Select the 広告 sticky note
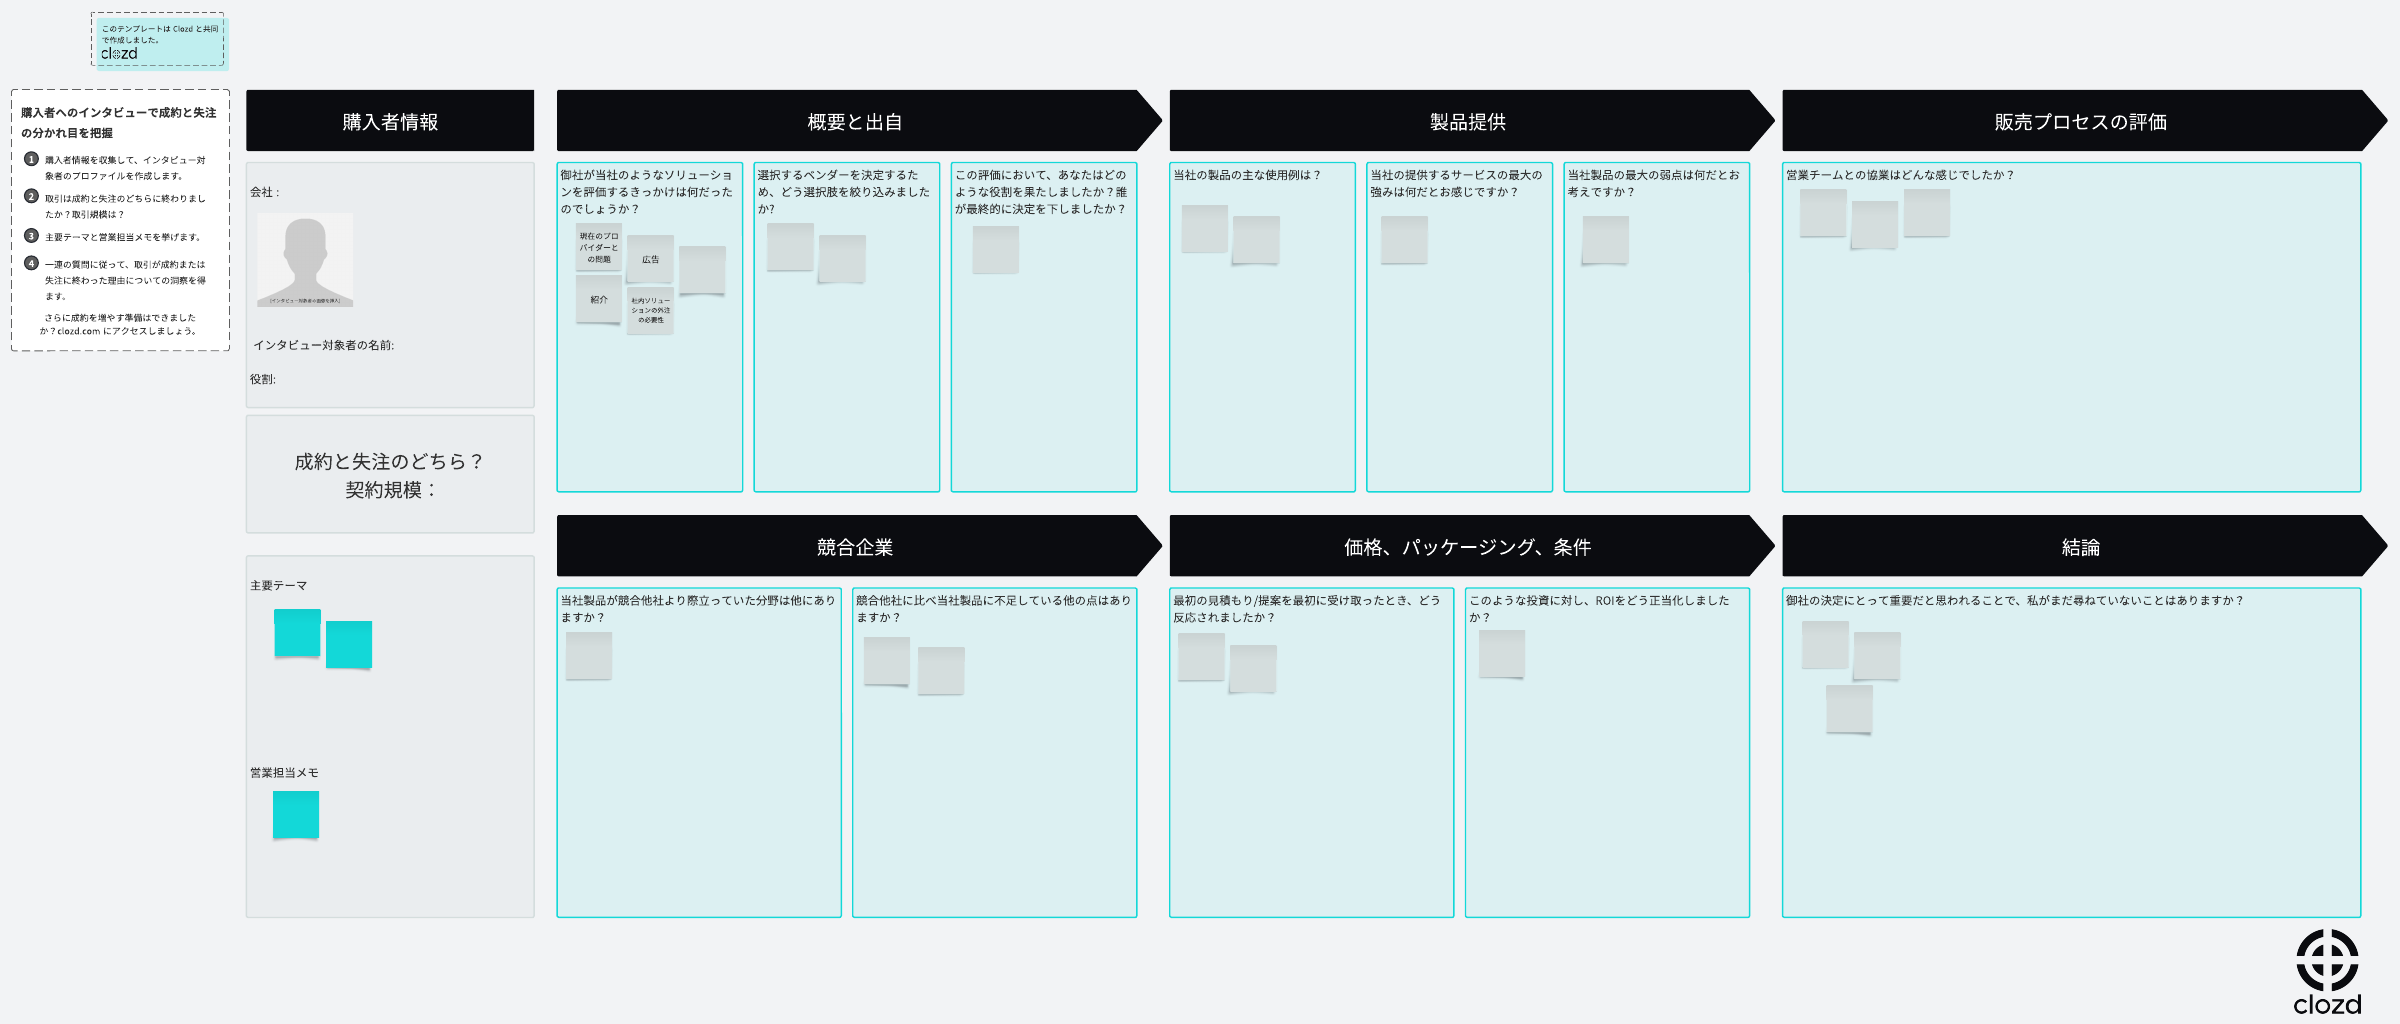 click(650, 259)
